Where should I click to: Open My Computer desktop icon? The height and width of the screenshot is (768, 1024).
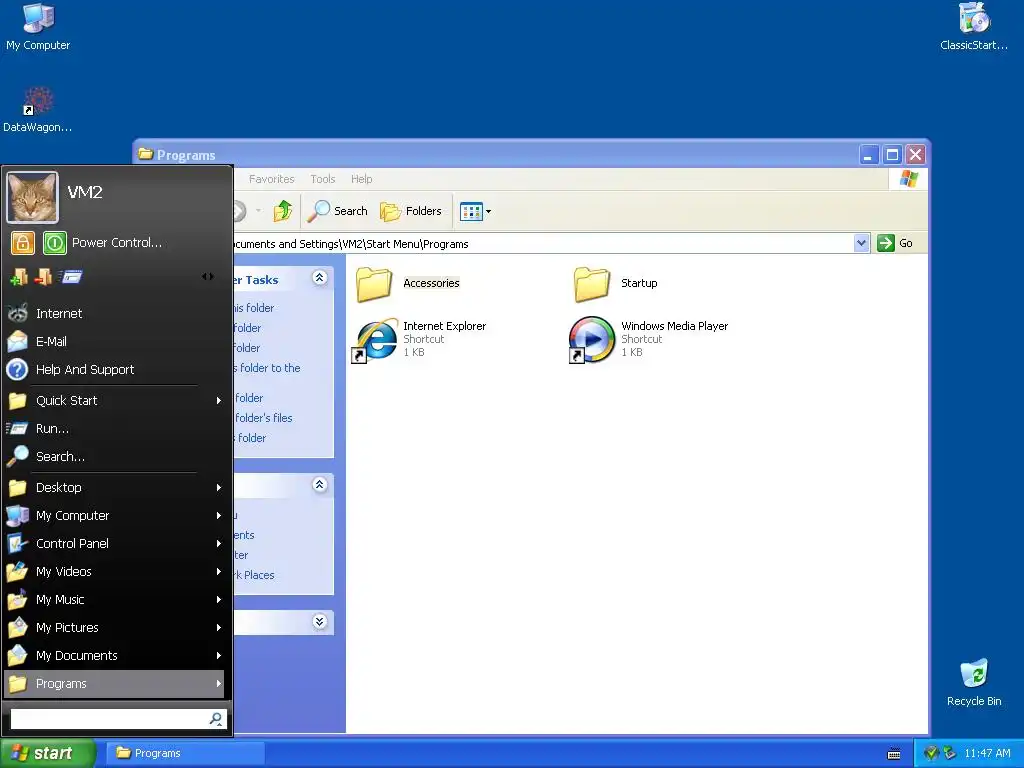click(38, 26)
